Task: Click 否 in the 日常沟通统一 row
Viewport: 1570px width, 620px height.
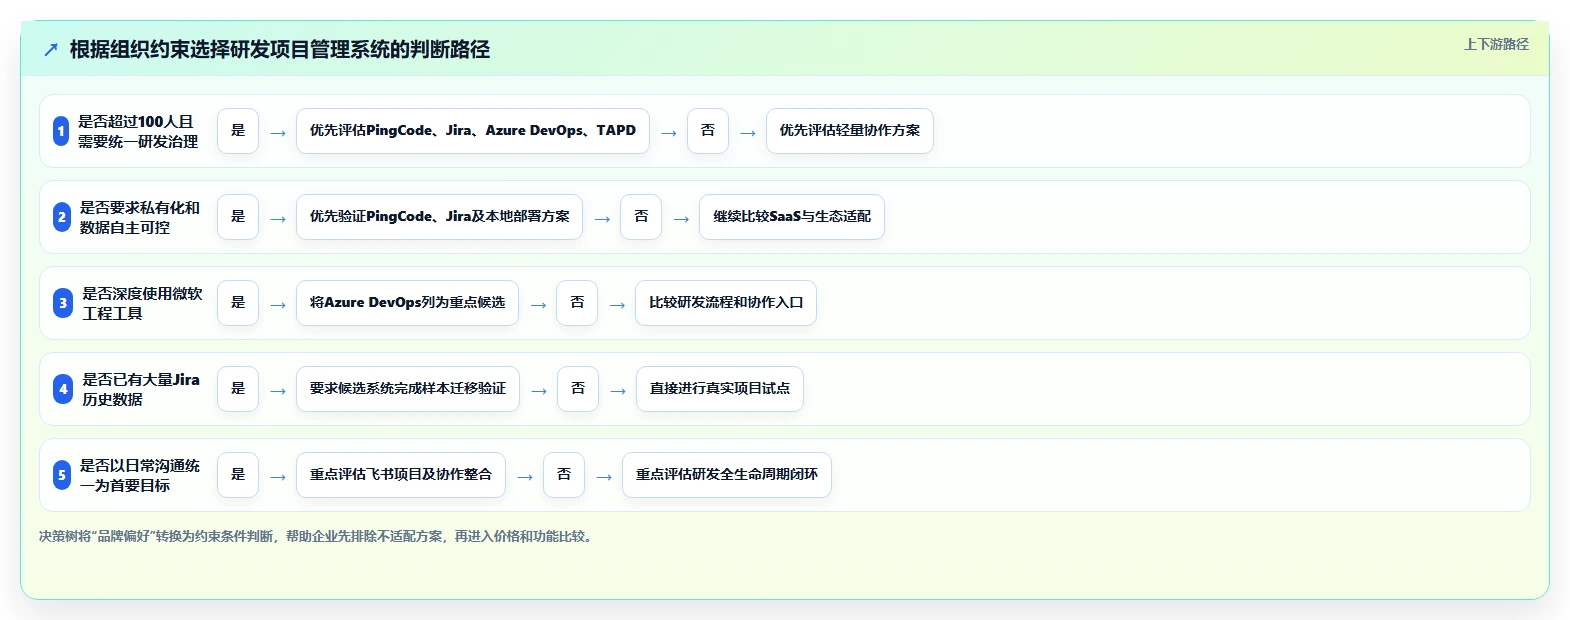Action: pyautogui.click(x=564, y=475)
